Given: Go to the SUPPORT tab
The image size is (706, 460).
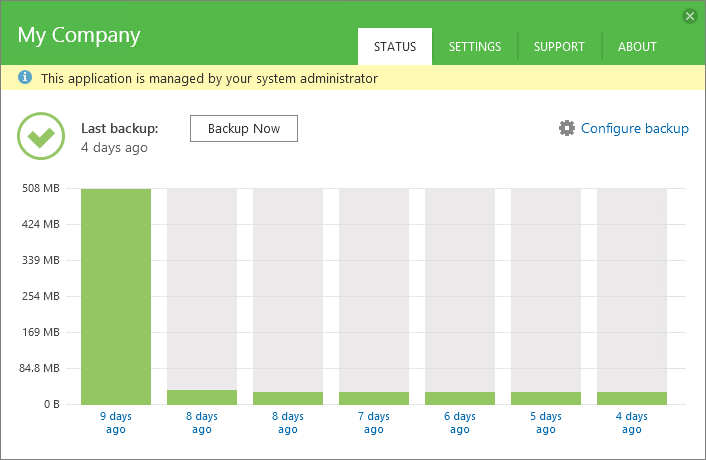Looking at the screenshot, I should click(x=559, y=46).
